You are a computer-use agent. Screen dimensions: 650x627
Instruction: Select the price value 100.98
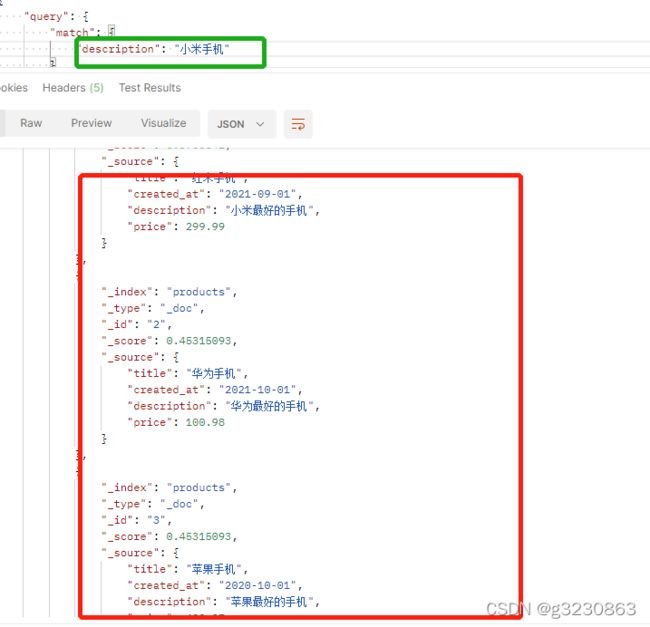205,422
